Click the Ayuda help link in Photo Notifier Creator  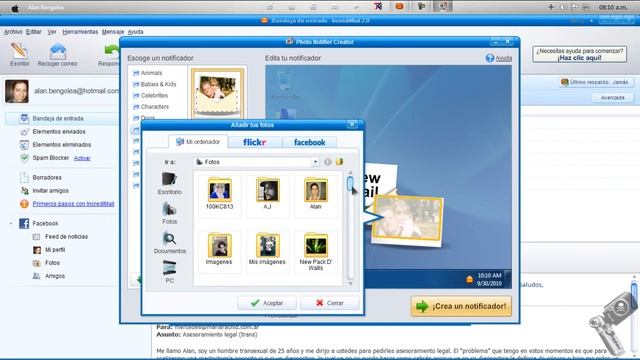point(503,58)
